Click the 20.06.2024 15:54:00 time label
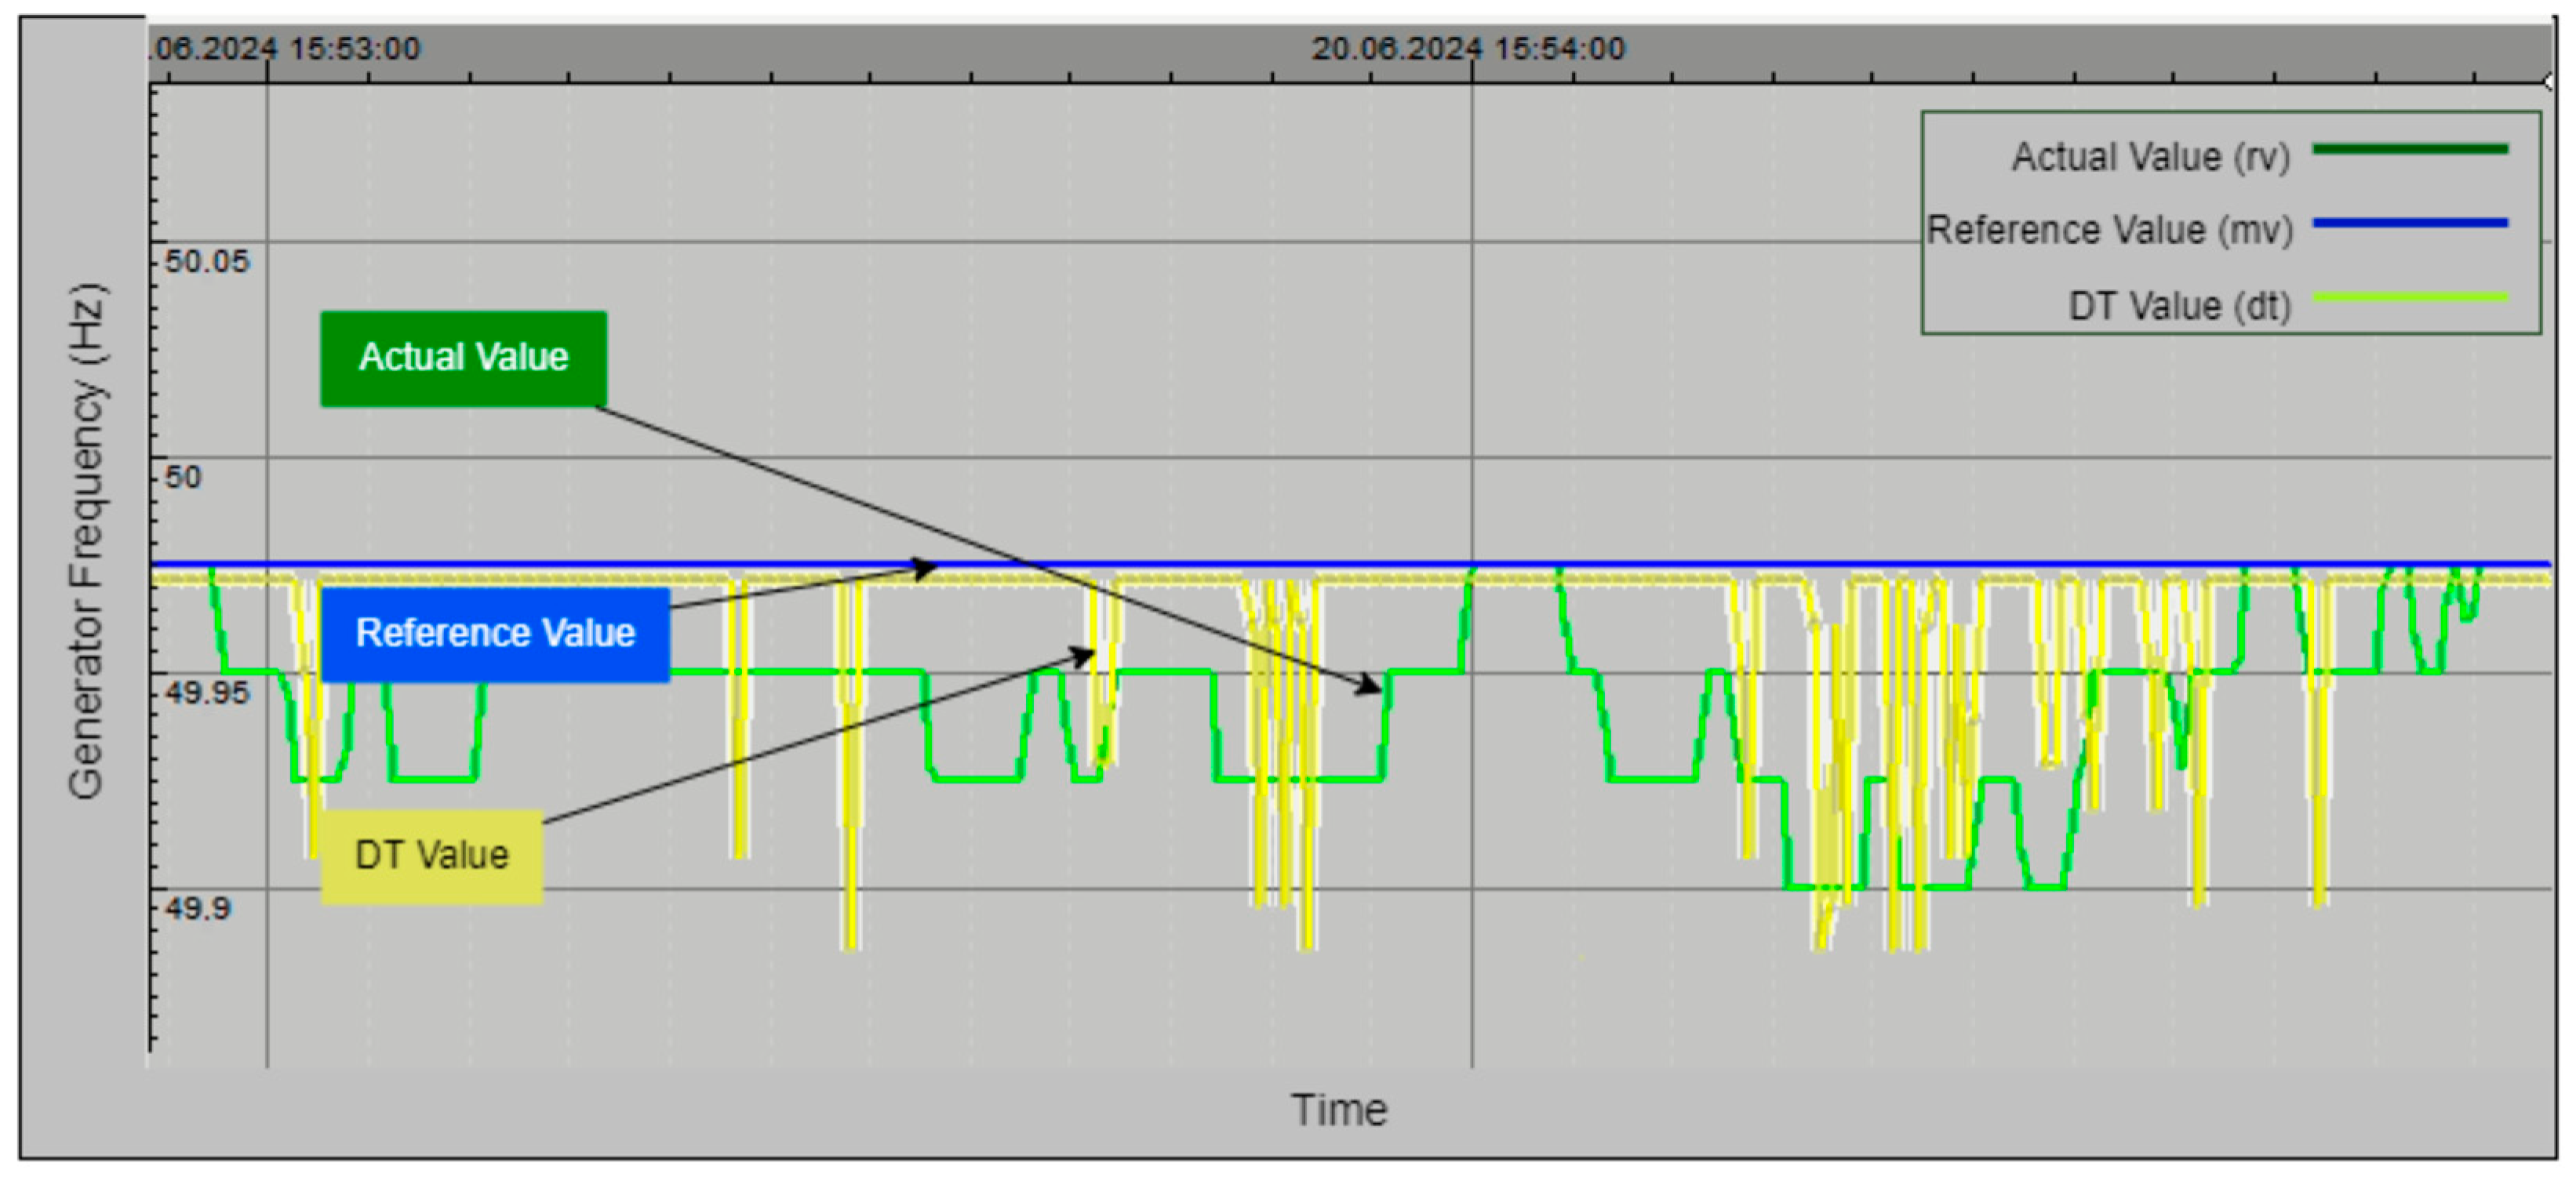Viewport: 2576px width, 1181px height. [x=1467, y=48]
